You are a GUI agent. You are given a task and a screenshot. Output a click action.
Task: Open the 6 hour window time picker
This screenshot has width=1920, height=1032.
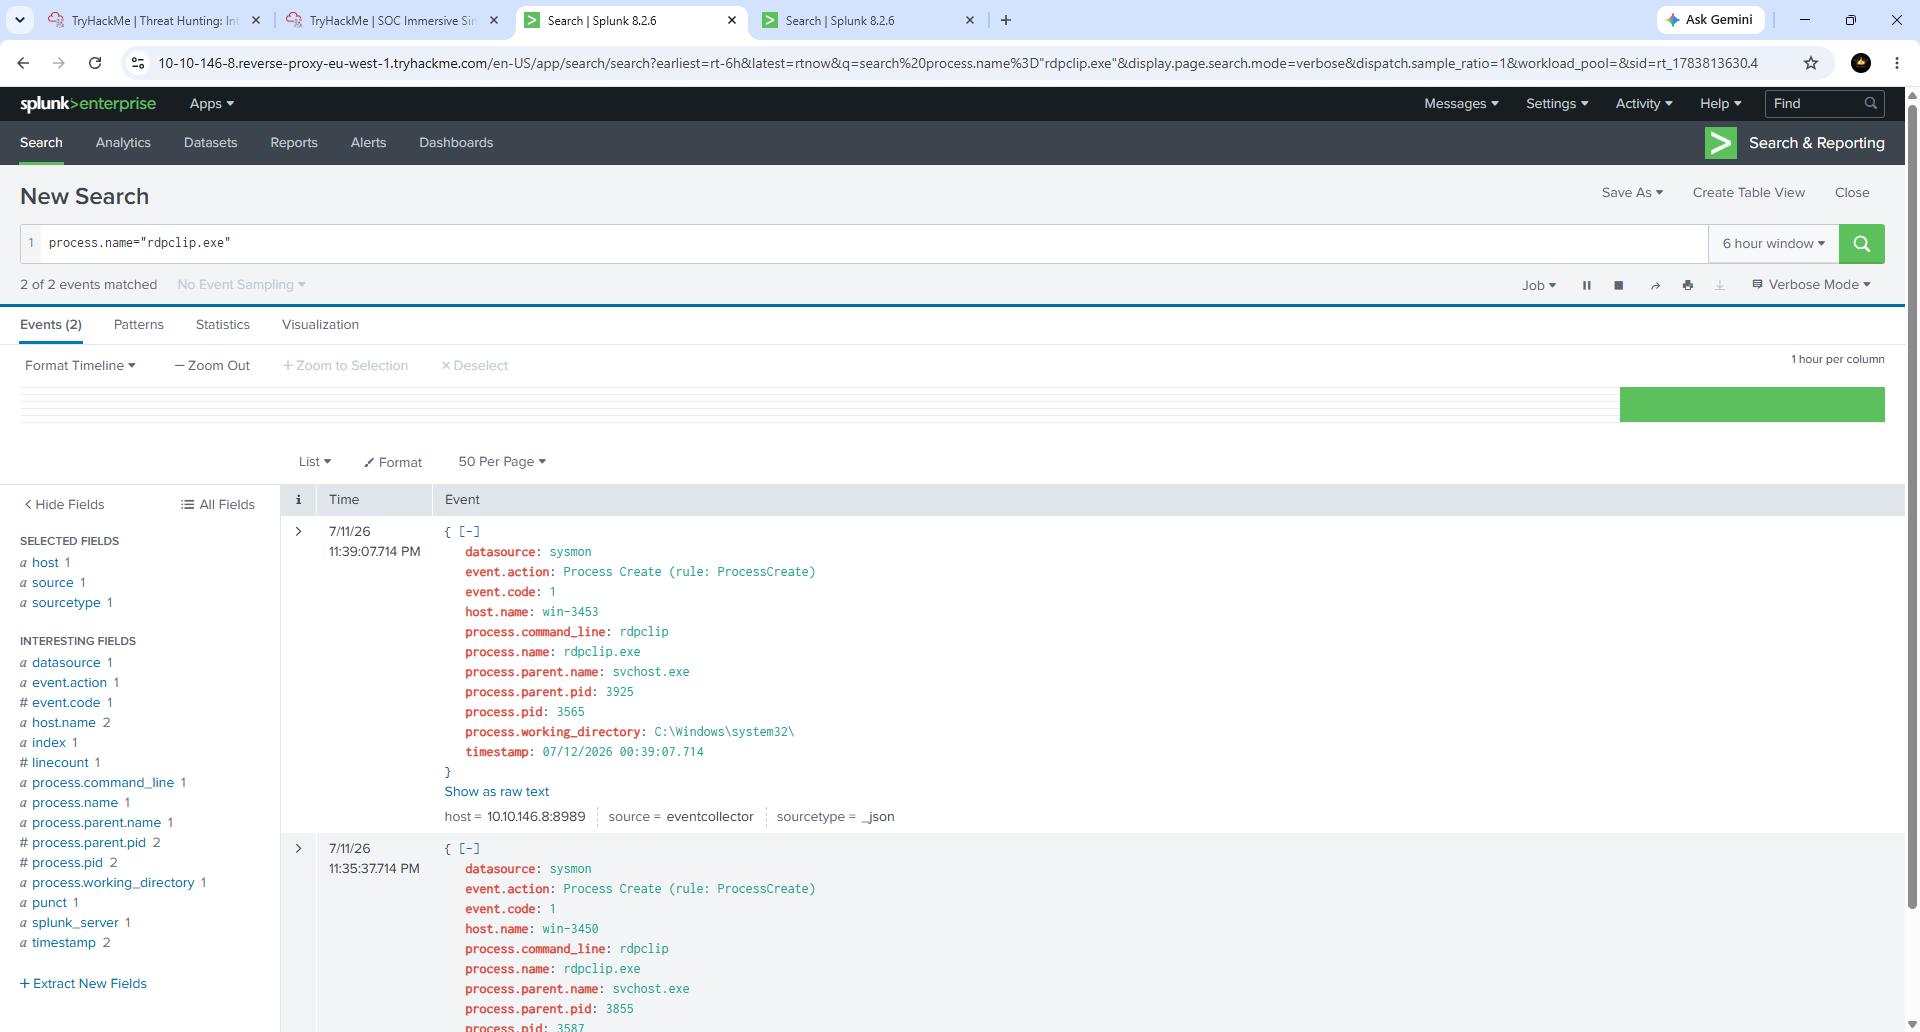[x=1774, y=244]
